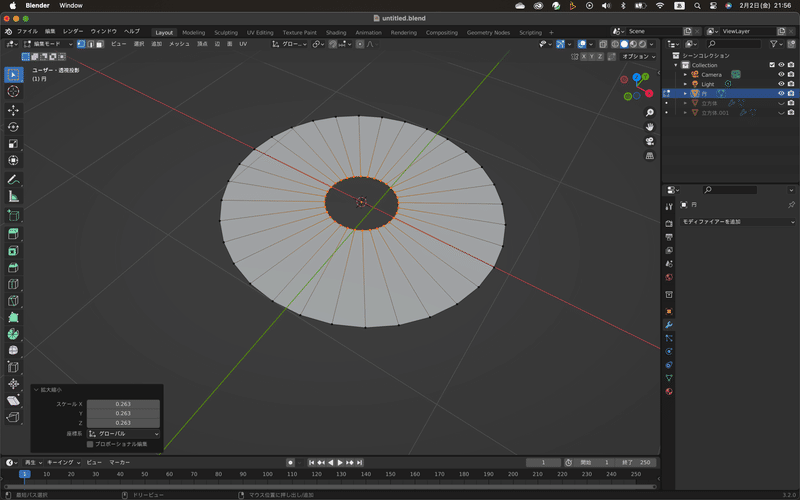Collapse the 拡大縮小 operator panel
Image resolution: width=800 pixels, height=500 pixels.
point(36,390)
